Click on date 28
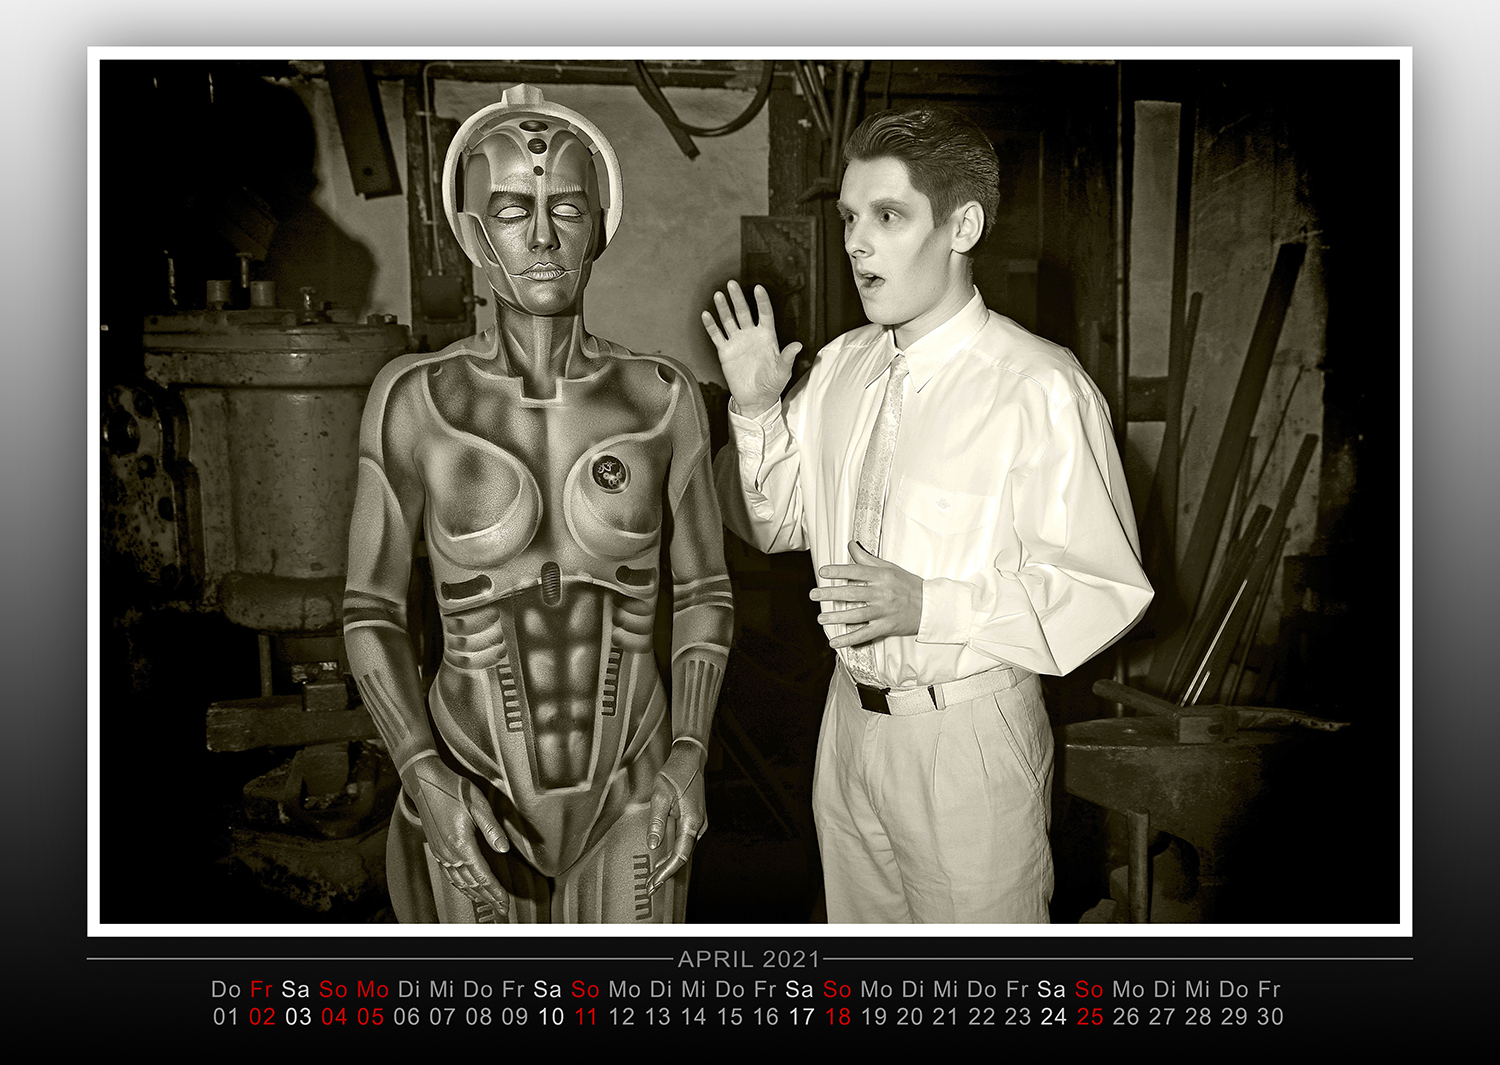 coord(1198,1017)
